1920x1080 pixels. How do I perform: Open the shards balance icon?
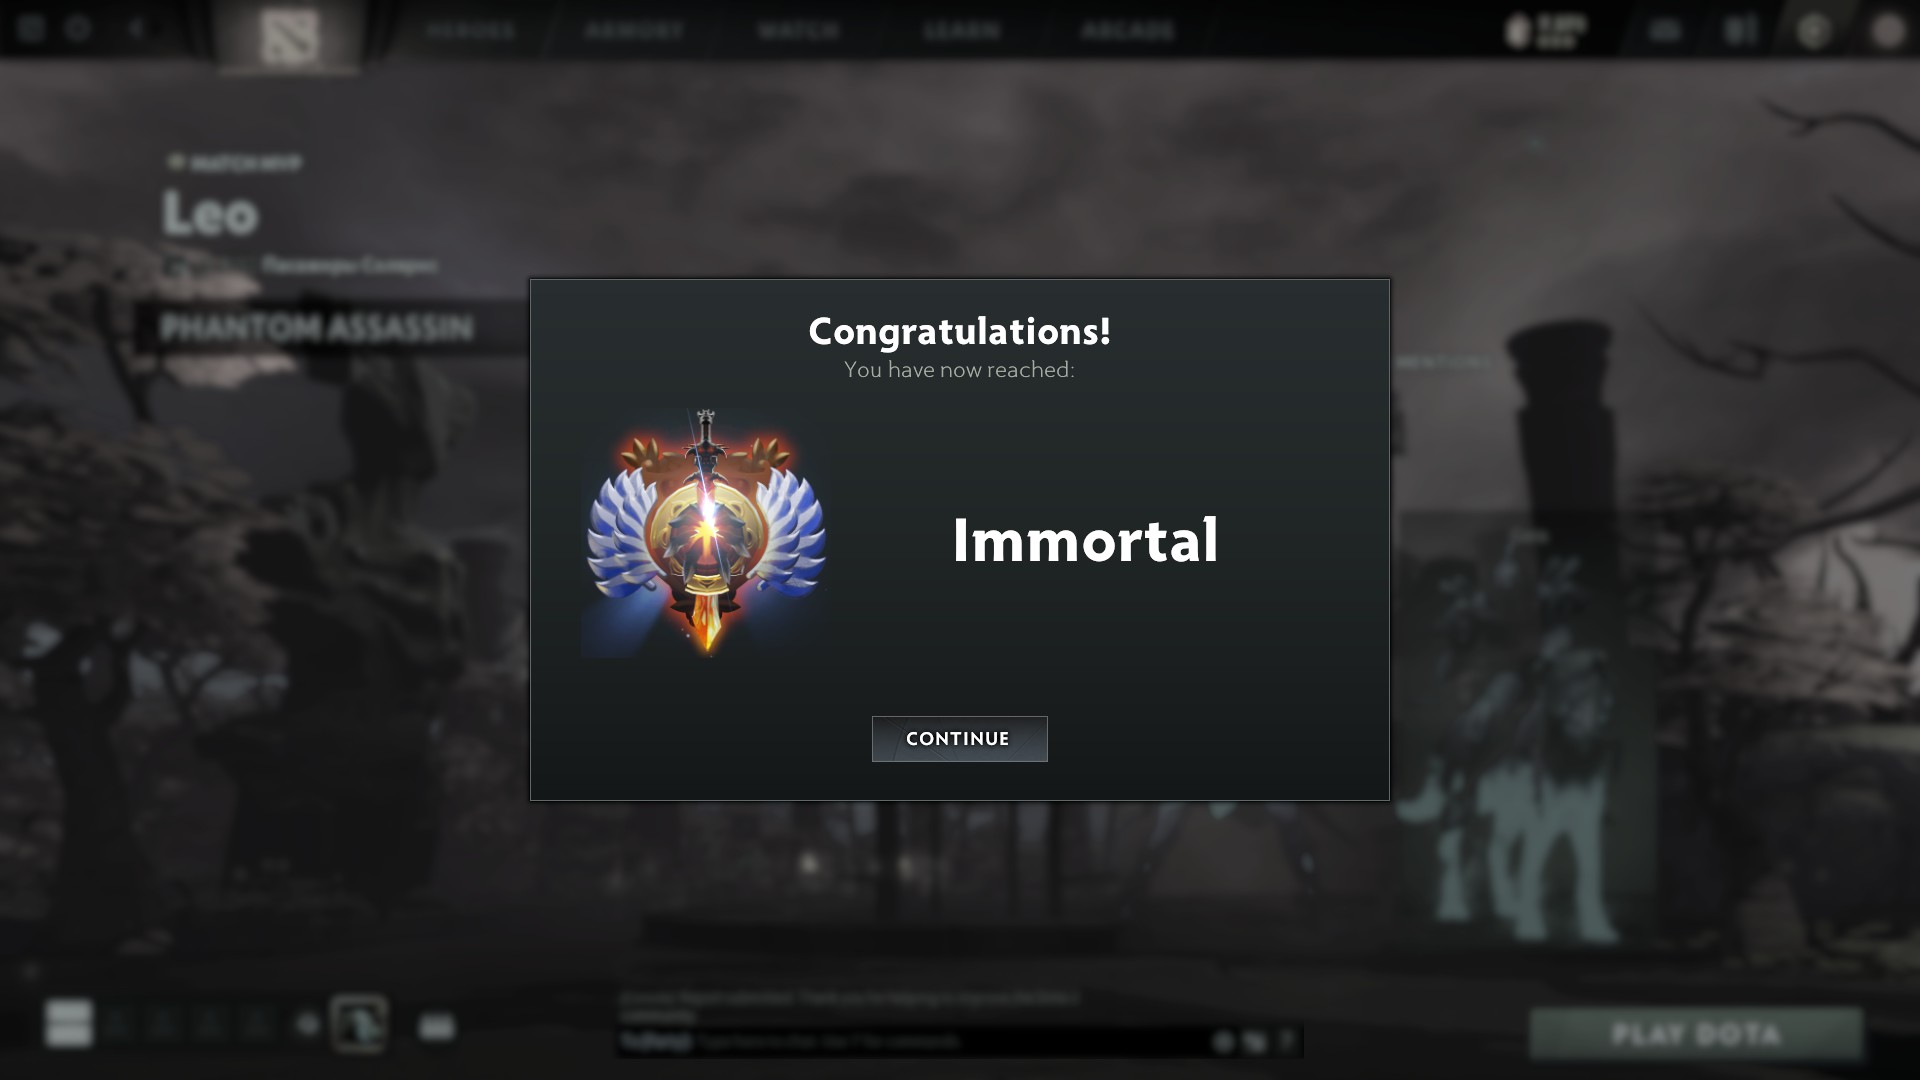click(x=1546, y=30)
